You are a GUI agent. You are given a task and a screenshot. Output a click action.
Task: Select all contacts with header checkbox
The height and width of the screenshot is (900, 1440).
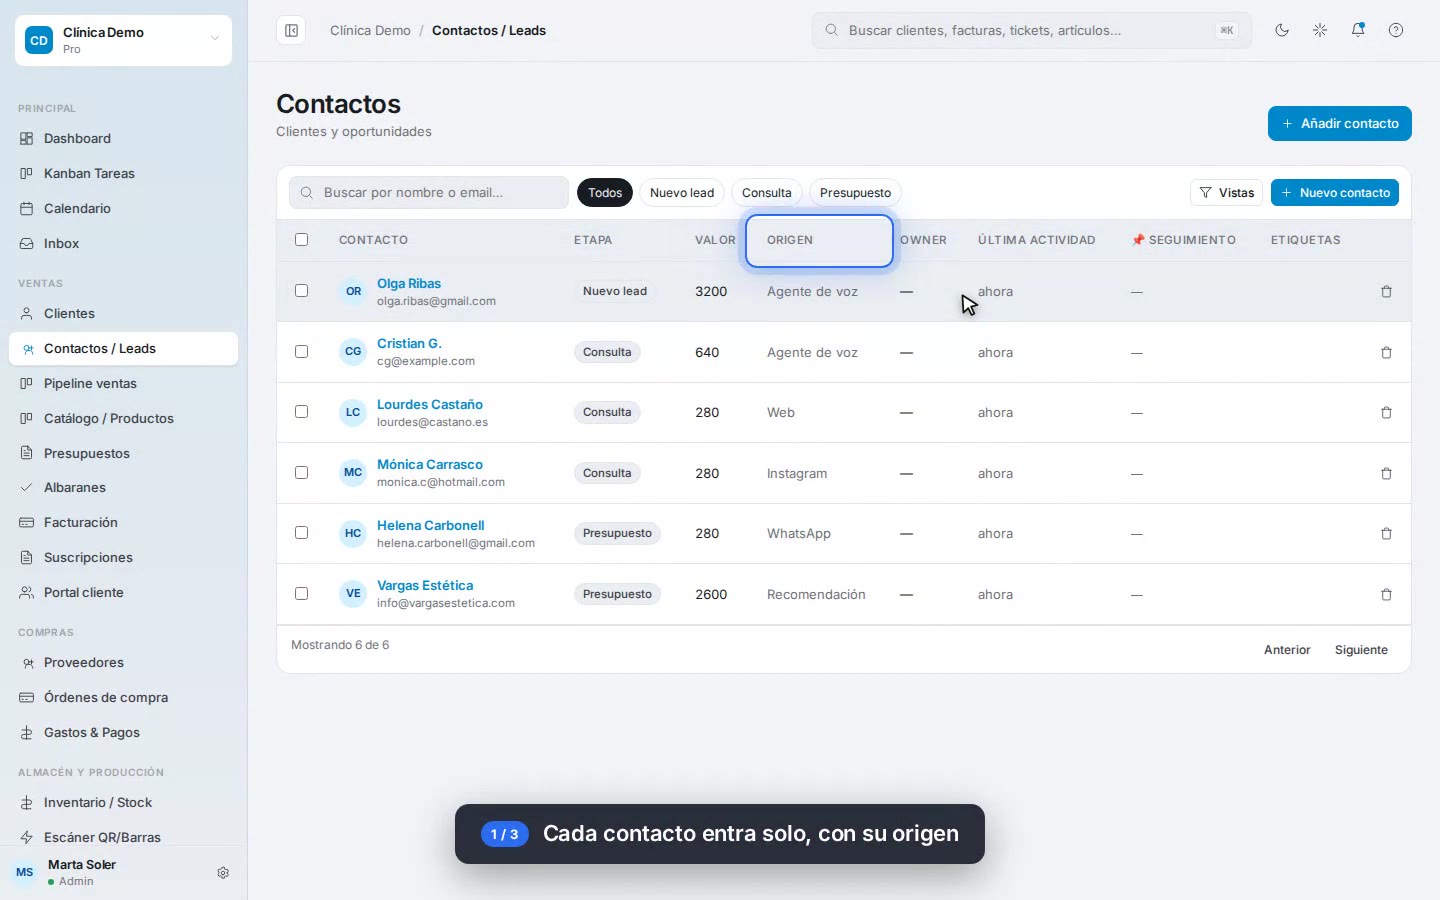click(x=301, y=240)
